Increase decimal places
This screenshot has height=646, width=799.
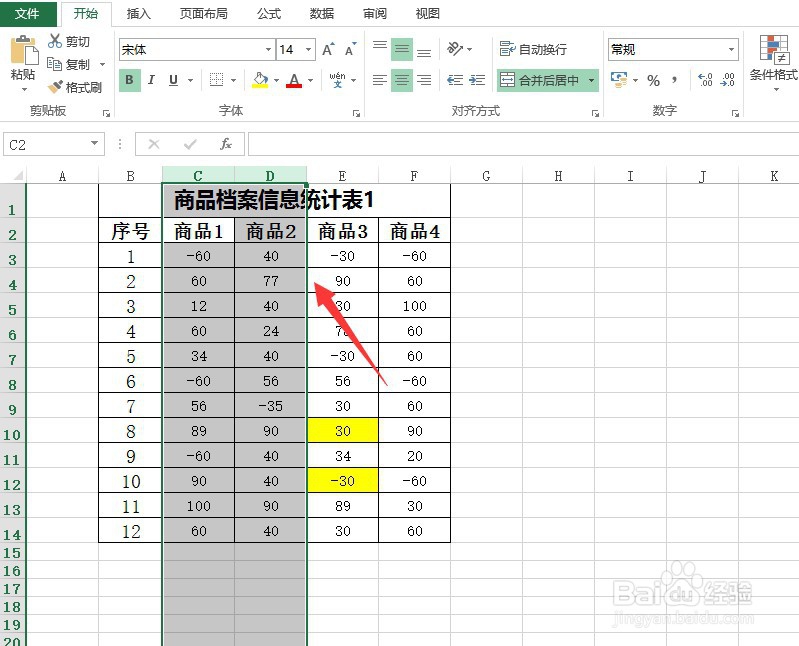tap(705, 80)
